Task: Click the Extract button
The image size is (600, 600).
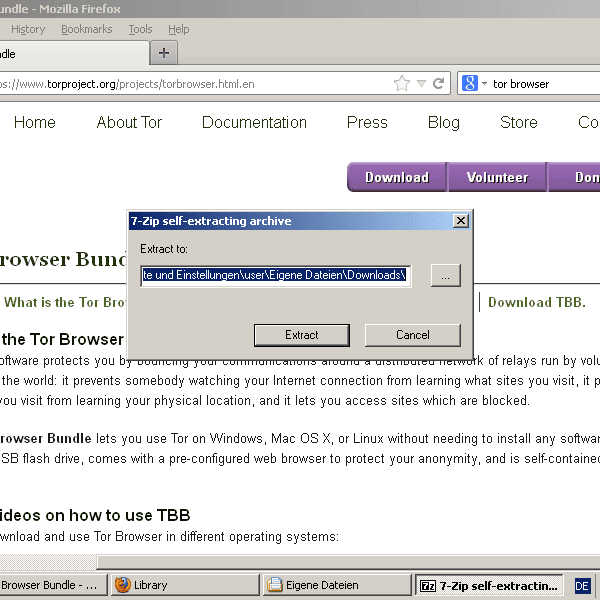Action: [x=302, y=335]
